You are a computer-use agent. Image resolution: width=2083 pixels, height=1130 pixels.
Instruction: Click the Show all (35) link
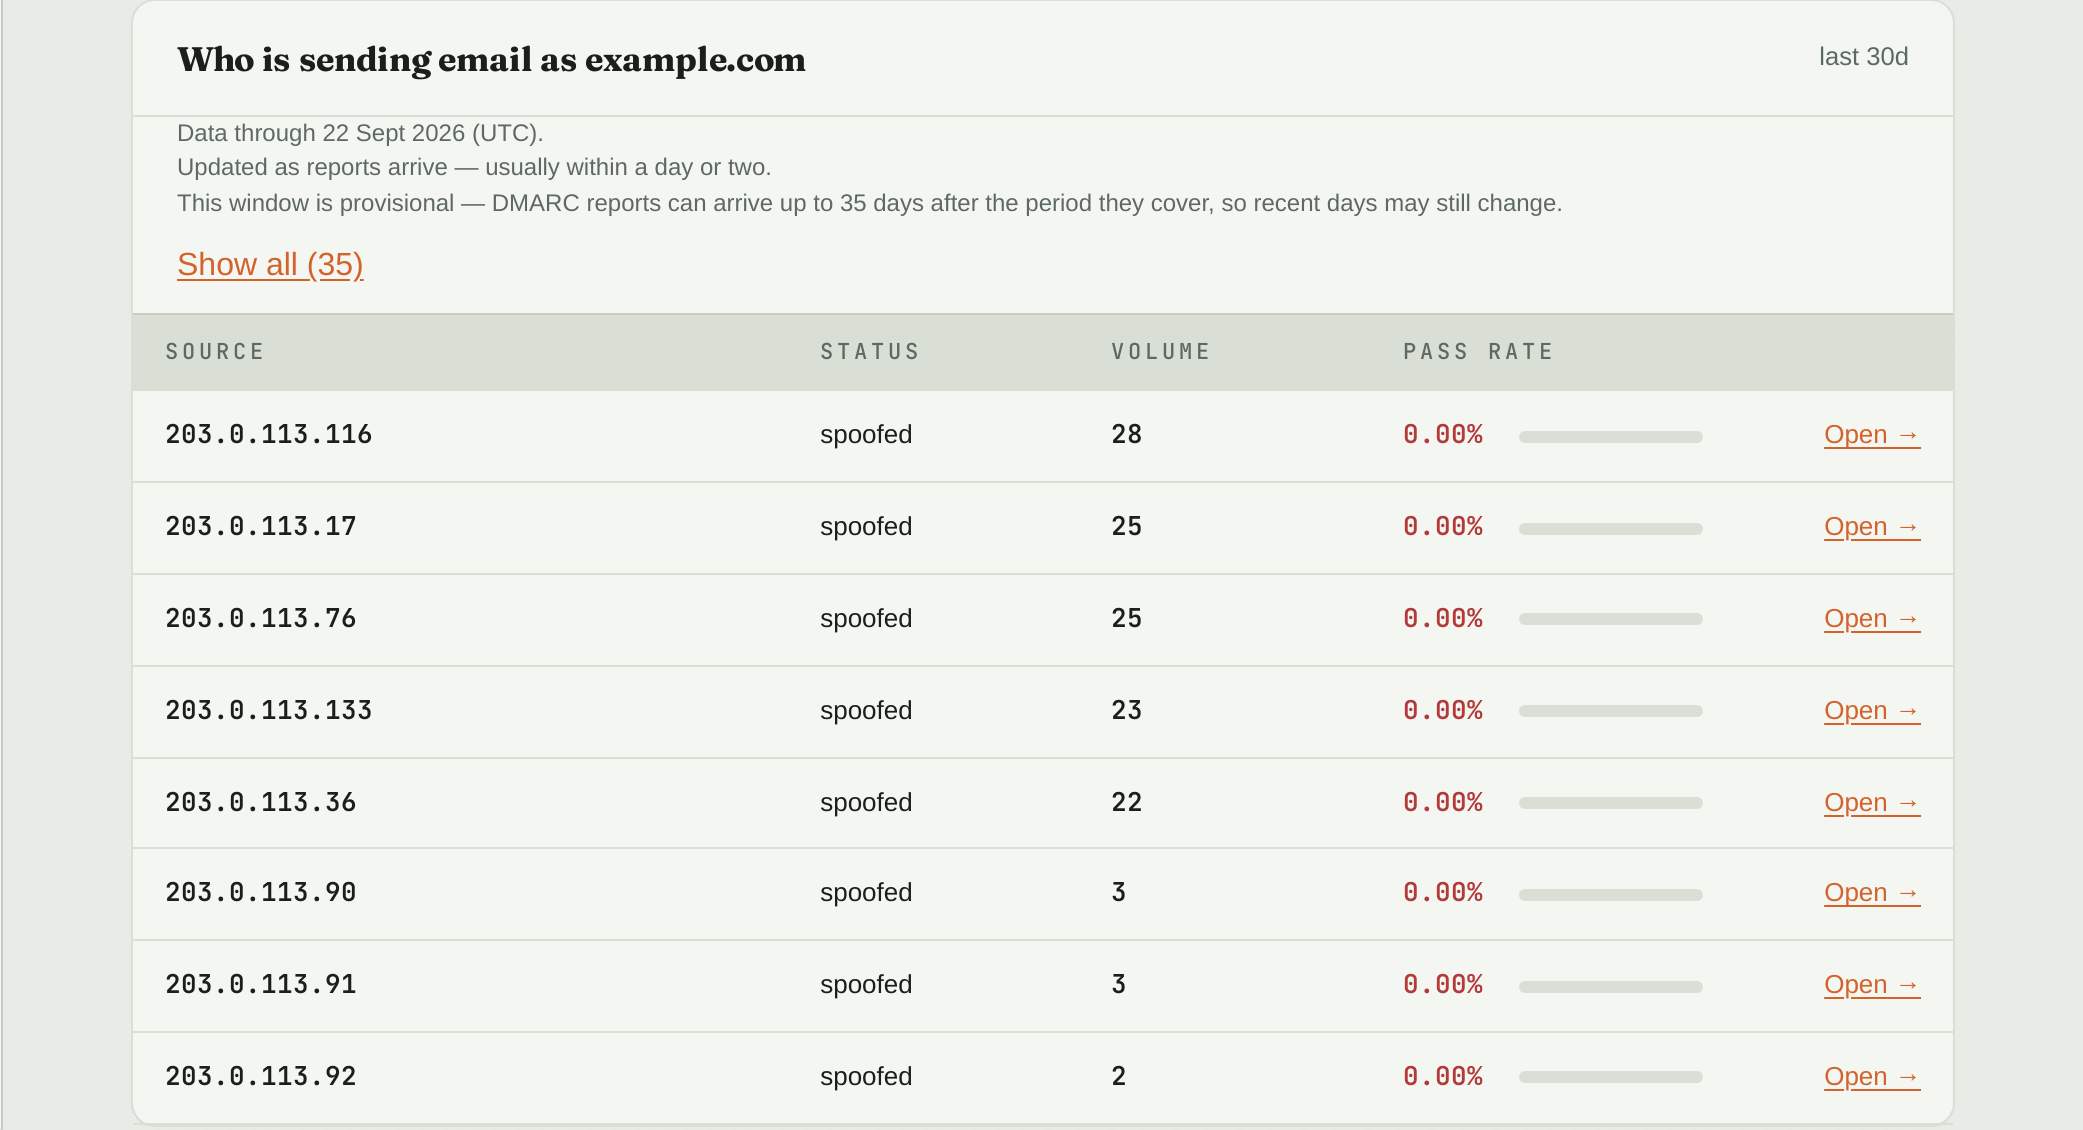pos(270,264)
